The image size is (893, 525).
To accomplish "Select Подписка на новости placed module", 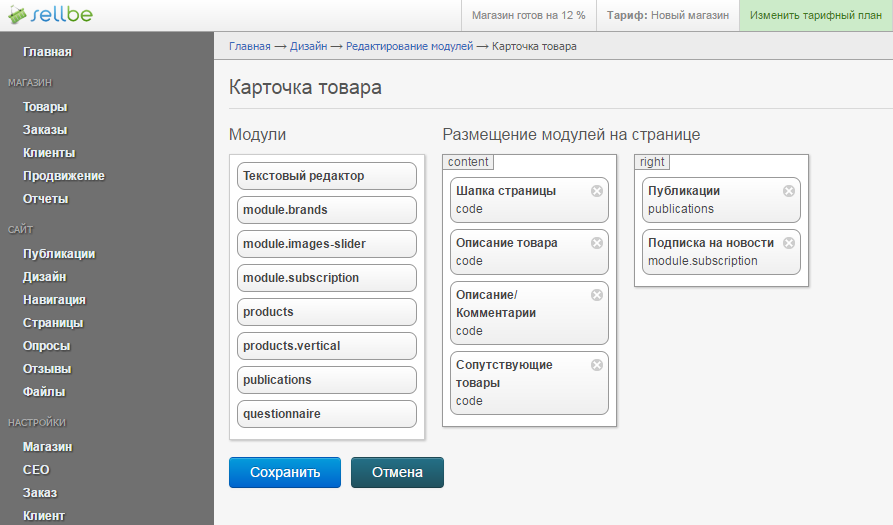I will [x=721, y=252].
